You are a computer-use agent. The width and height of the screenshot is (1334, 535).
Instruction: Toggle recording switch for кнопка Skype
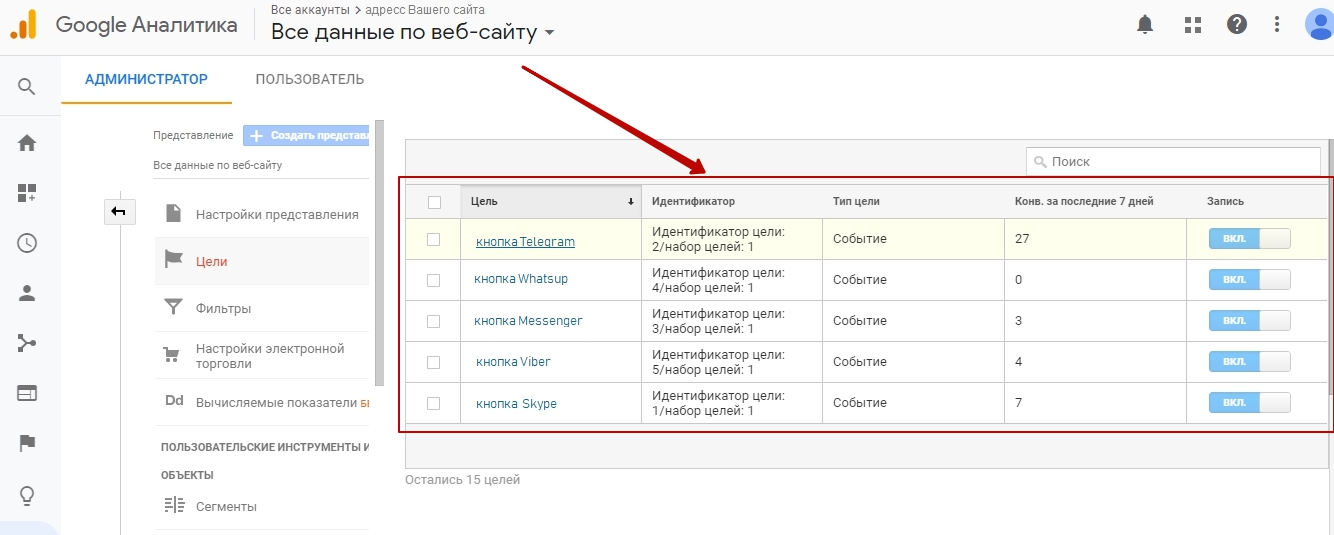point(1249,403)
